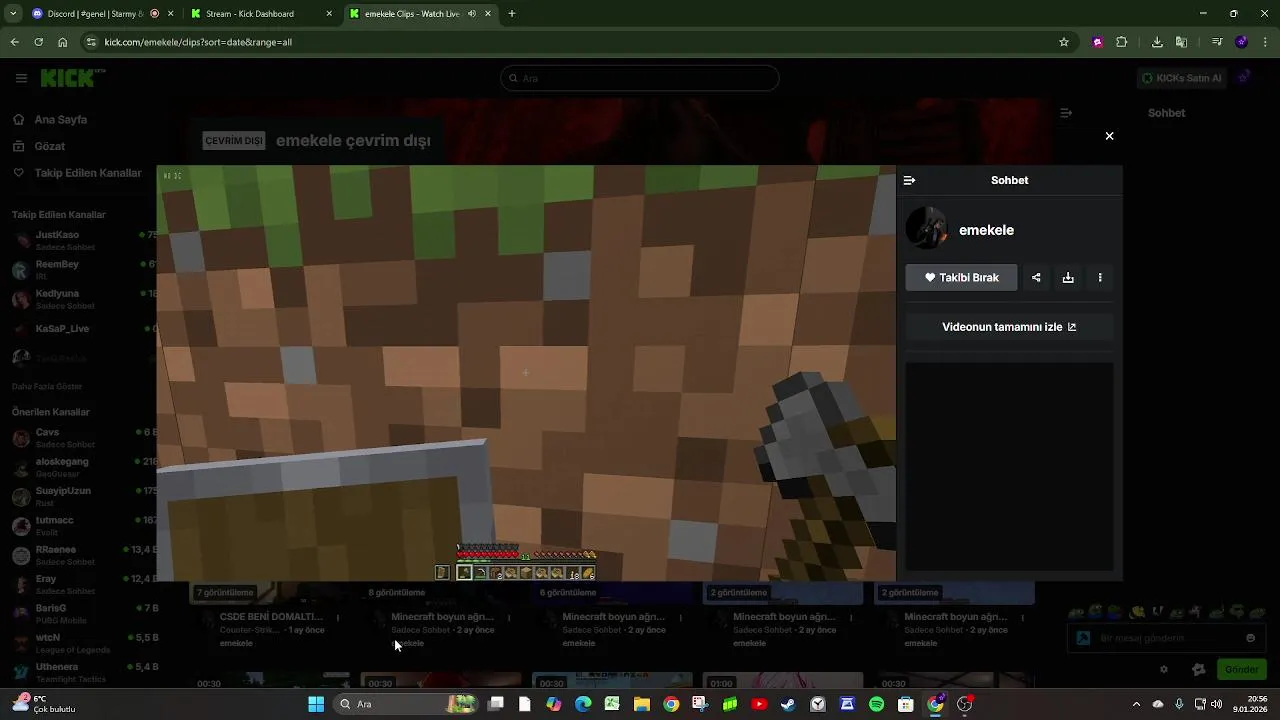The width and height of the screenshot is (1280, 720).
Task: Open Steam from taskbar
Action: click(x=789, y=704)
